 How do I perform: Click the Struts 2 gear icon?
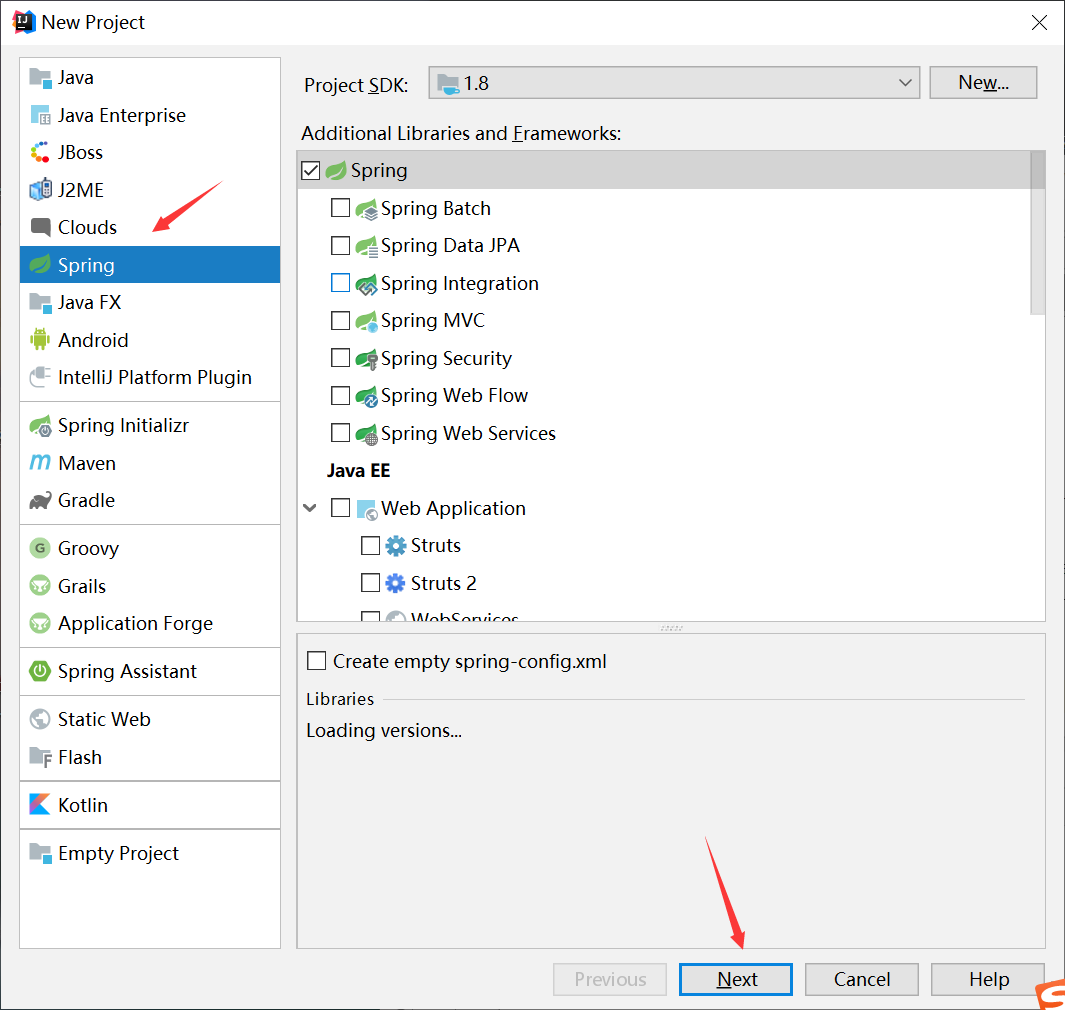395,583
